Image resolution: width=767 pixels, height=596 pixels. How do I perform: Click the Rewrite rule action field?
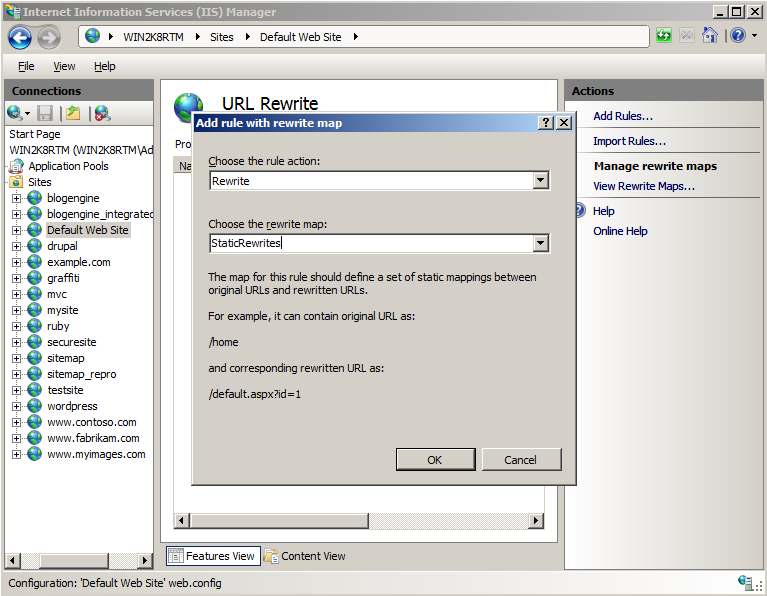(371, 181)
